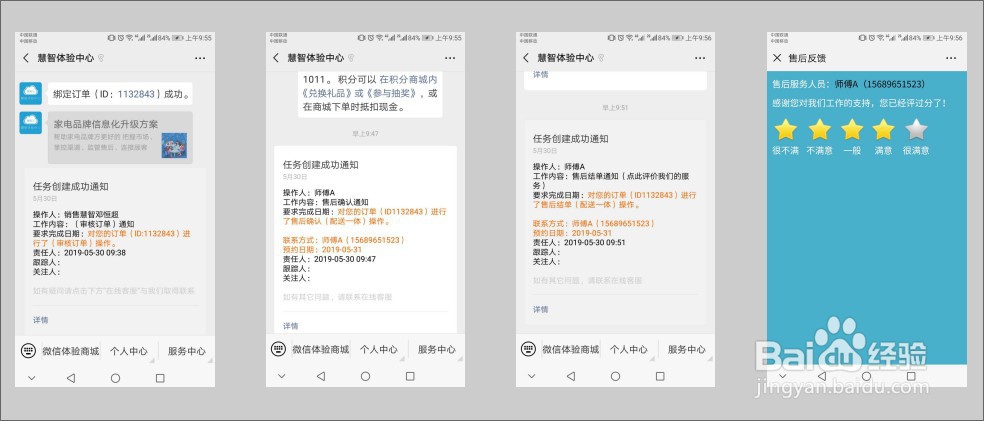This screenshot has width=984, height=421.
Task: Tap Android back triangle on 审核订单 screen
Action: [70, 378]
